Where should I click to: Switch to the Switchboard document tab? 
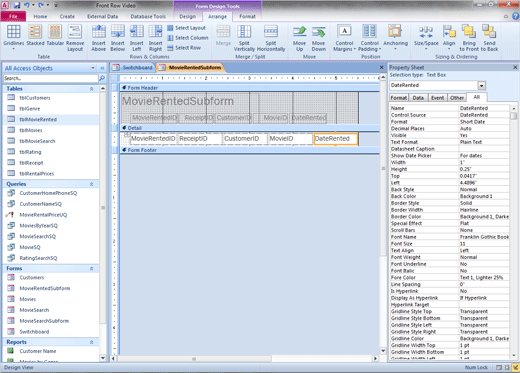[x=133, y=68]
